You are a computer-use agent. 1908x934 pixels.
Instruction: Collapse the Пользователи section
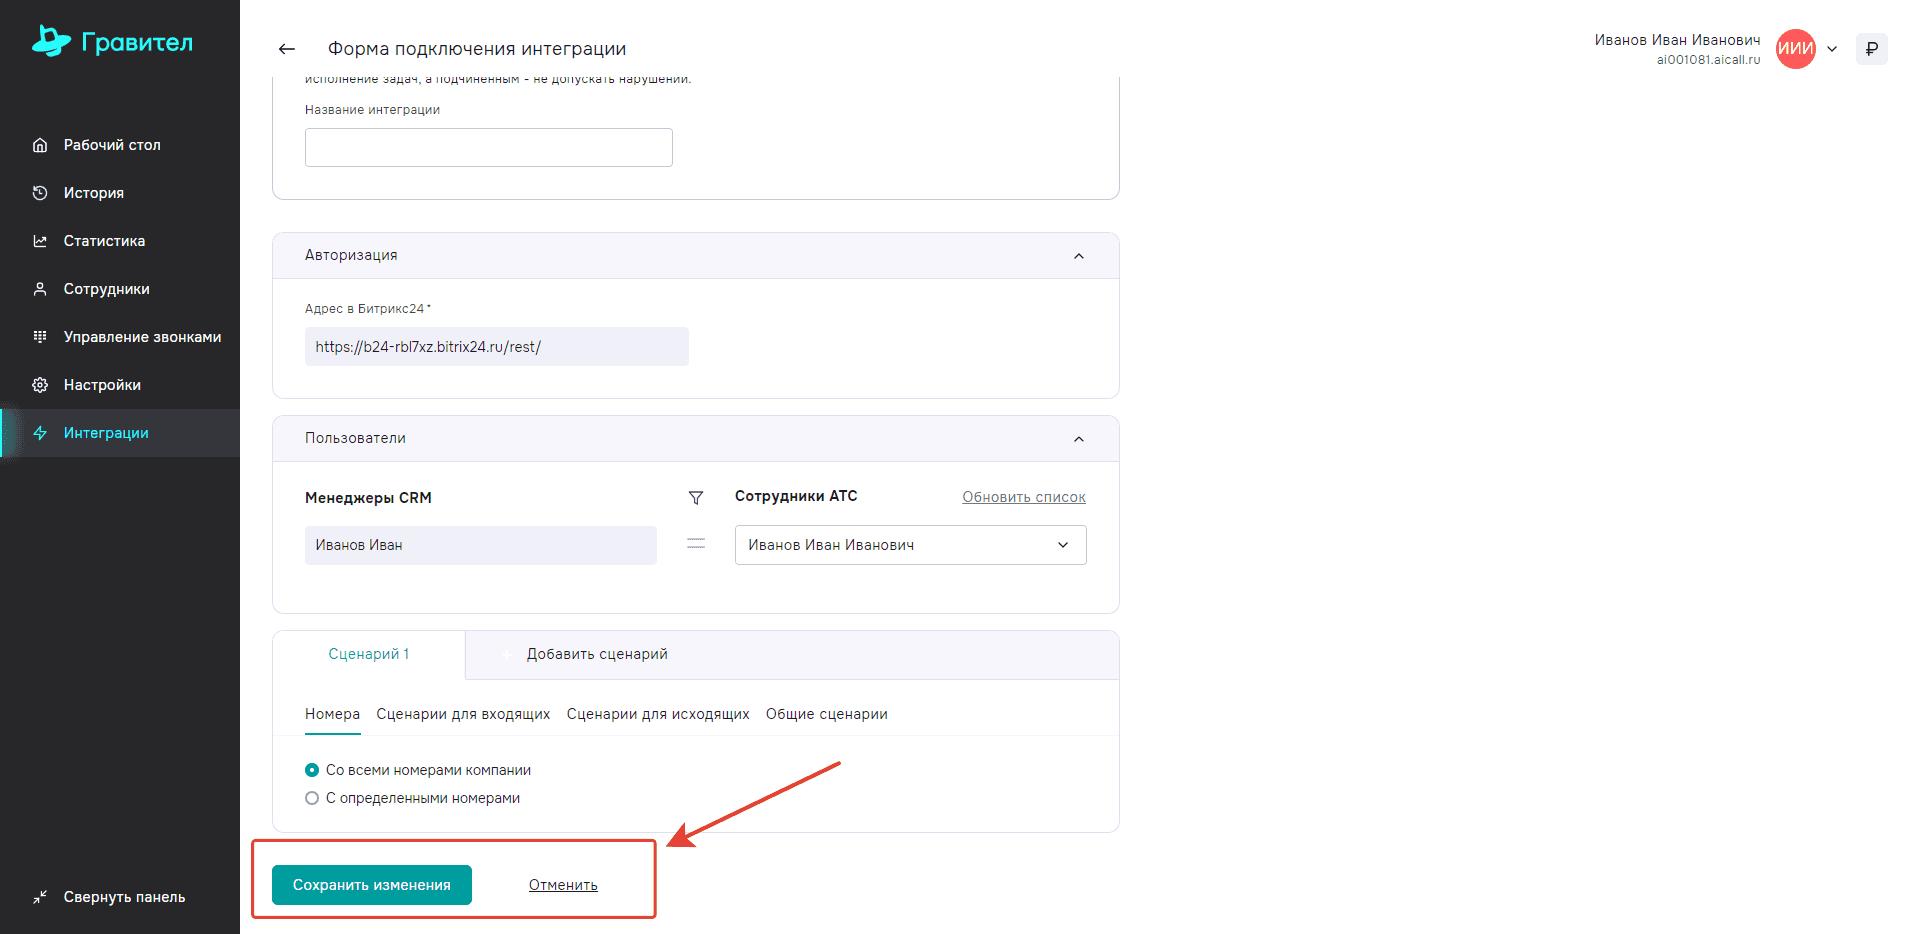point(1078,439)
